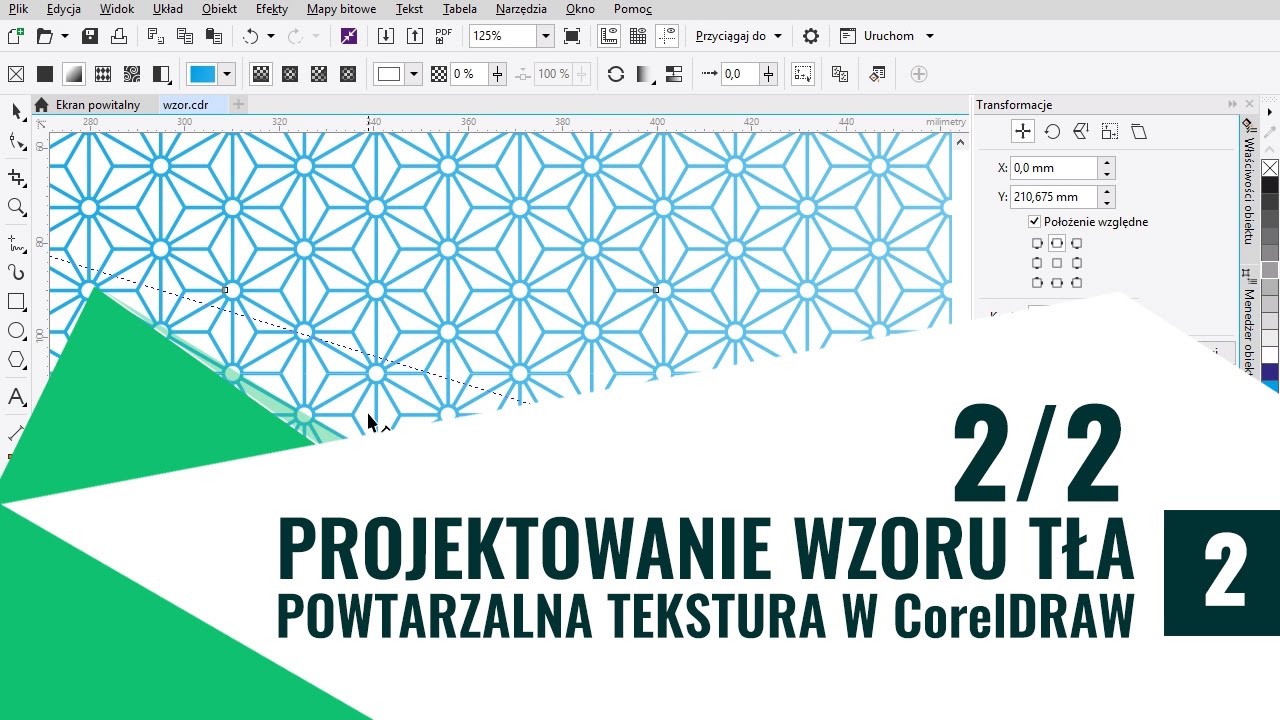Select the top-left anchor point
This screenshot has width=1280, height=720.
[x=1037, y=243]
